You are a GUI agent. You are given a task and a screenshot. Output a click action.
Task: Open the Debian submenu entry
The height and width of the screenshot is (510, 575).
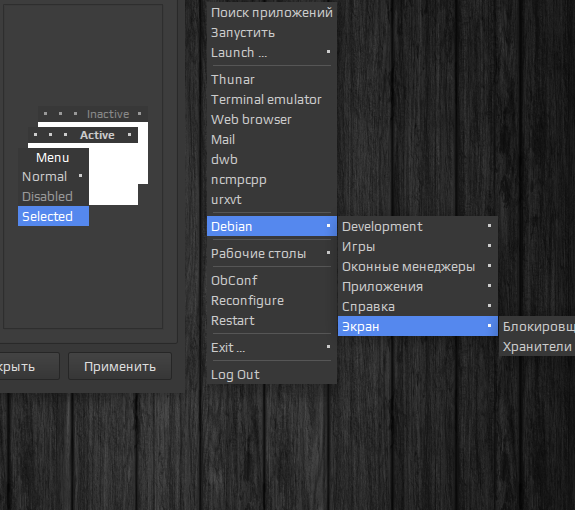point(272,226)
